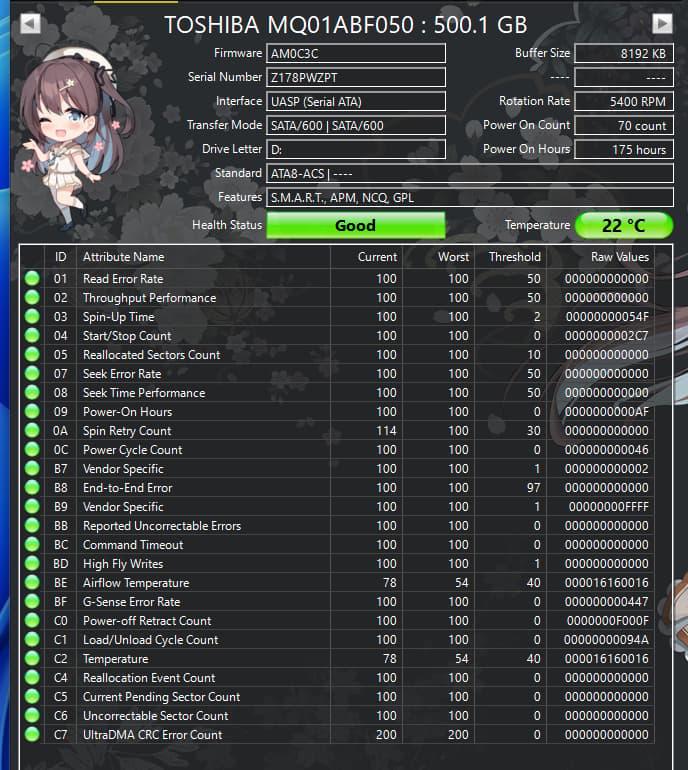Click the Serial Number field Z178PWZPT
The width and height of the screenshot is (688, 770).
(x=356, y=78)
